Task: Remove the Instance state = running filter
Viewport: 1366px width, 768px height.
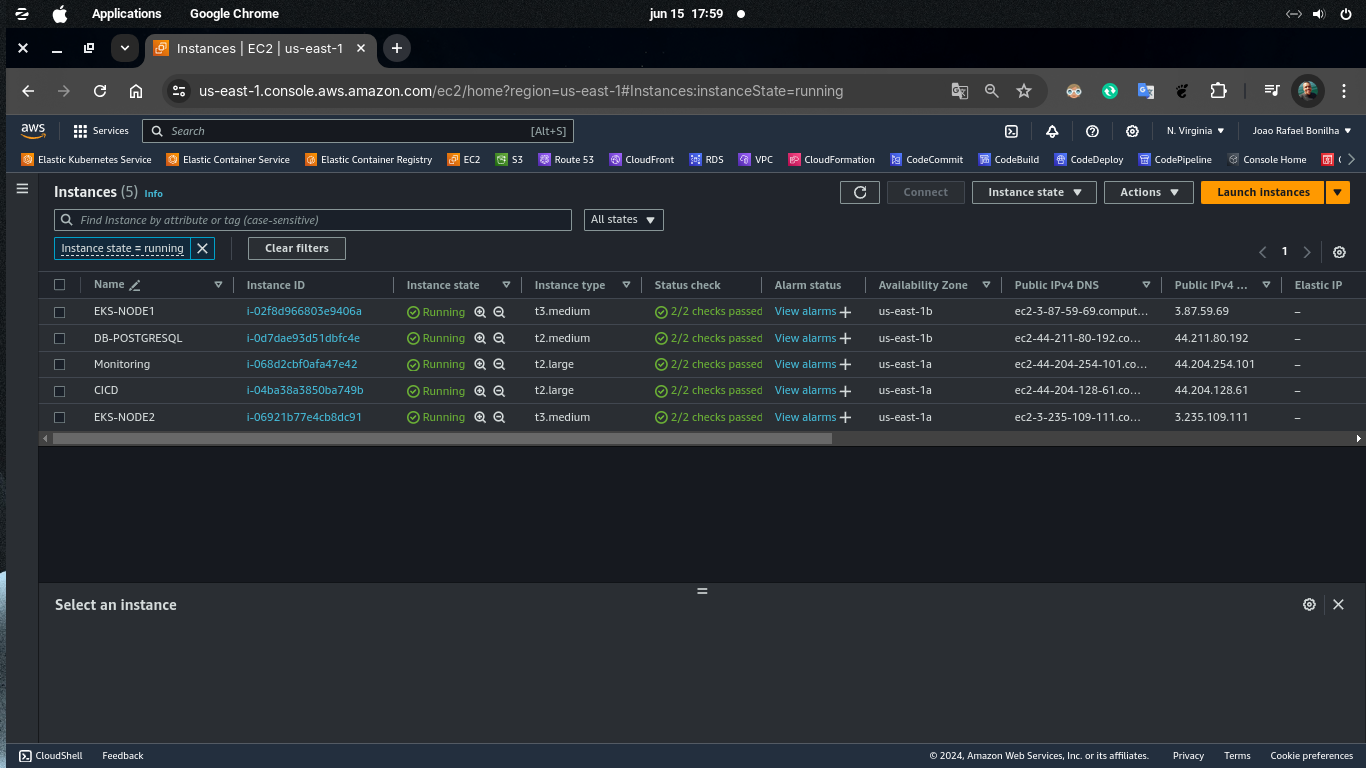Action: click(x=202, y=248)
